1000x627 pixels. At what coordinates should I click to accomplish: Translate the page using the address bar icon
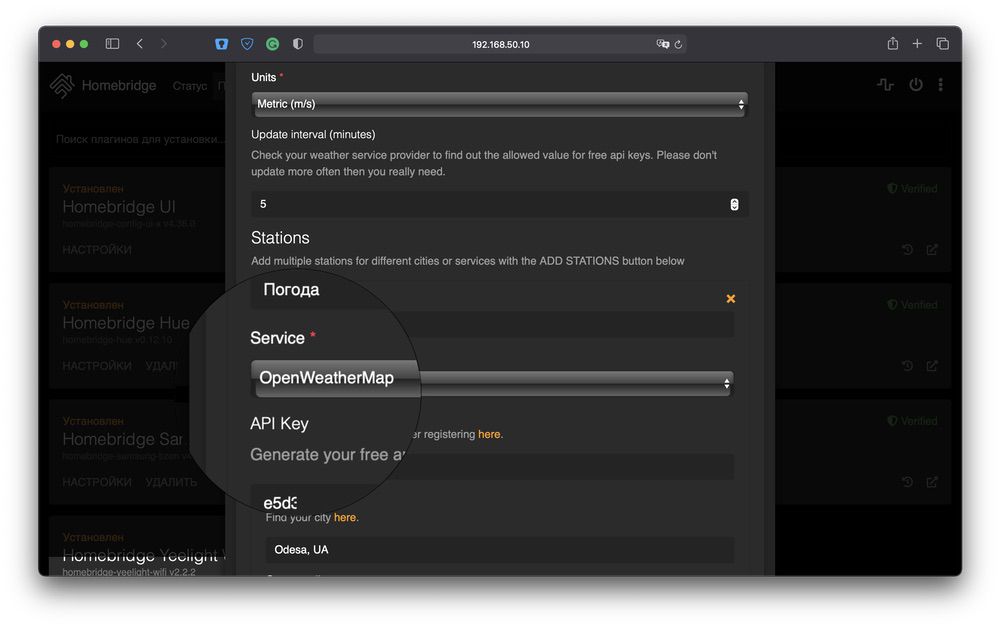(x=663, y=44)
